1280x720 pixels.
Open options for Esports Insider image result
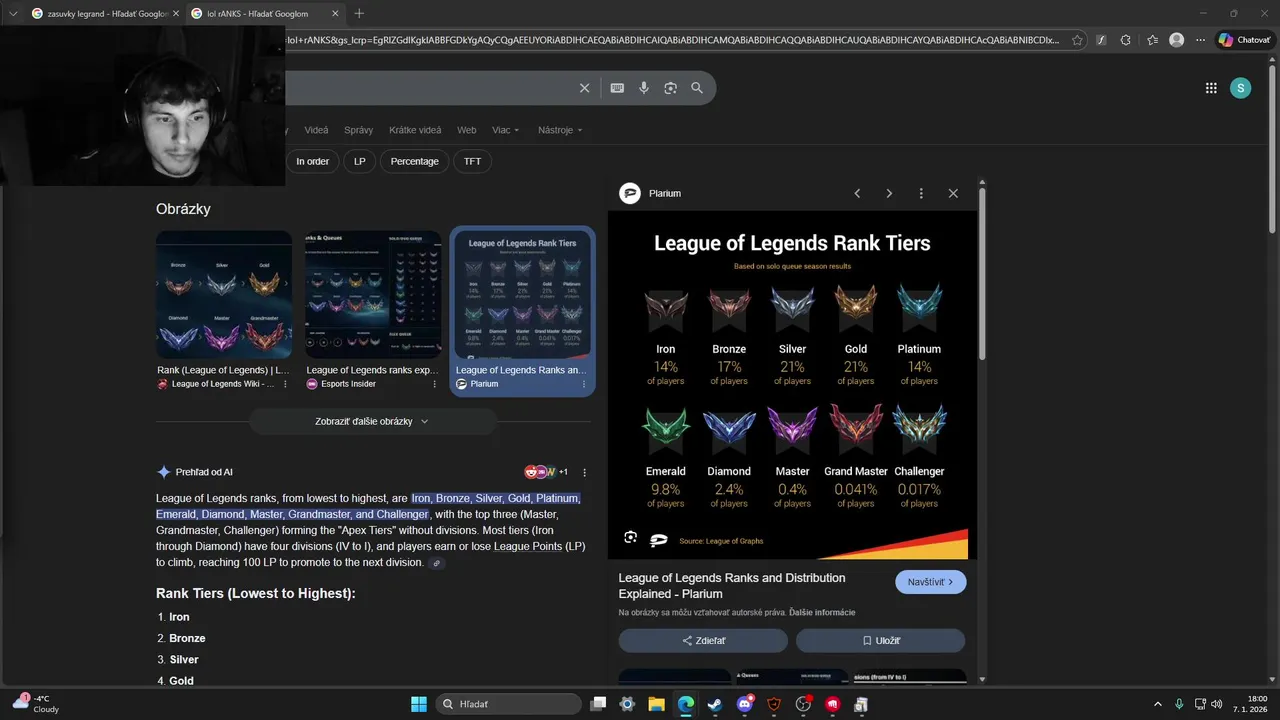(434, 384)
